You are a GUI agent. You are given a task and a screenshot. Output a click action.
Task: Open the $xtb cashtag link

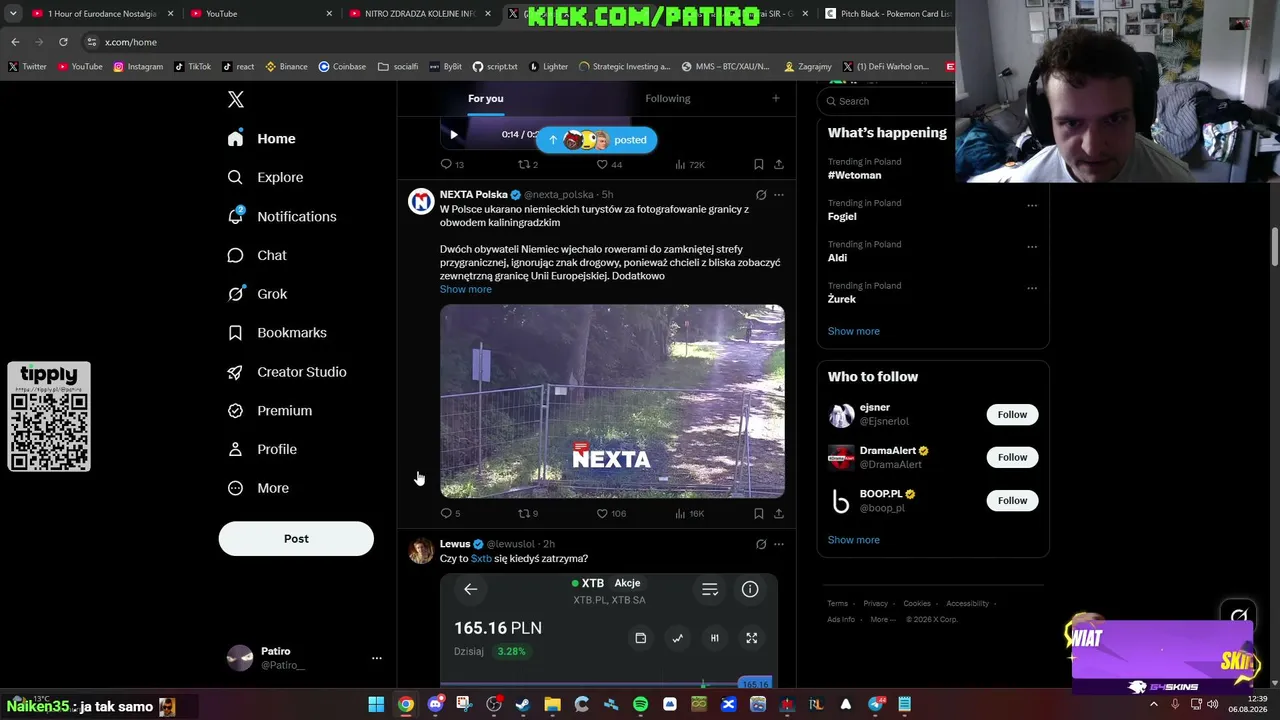pos(481,558)
